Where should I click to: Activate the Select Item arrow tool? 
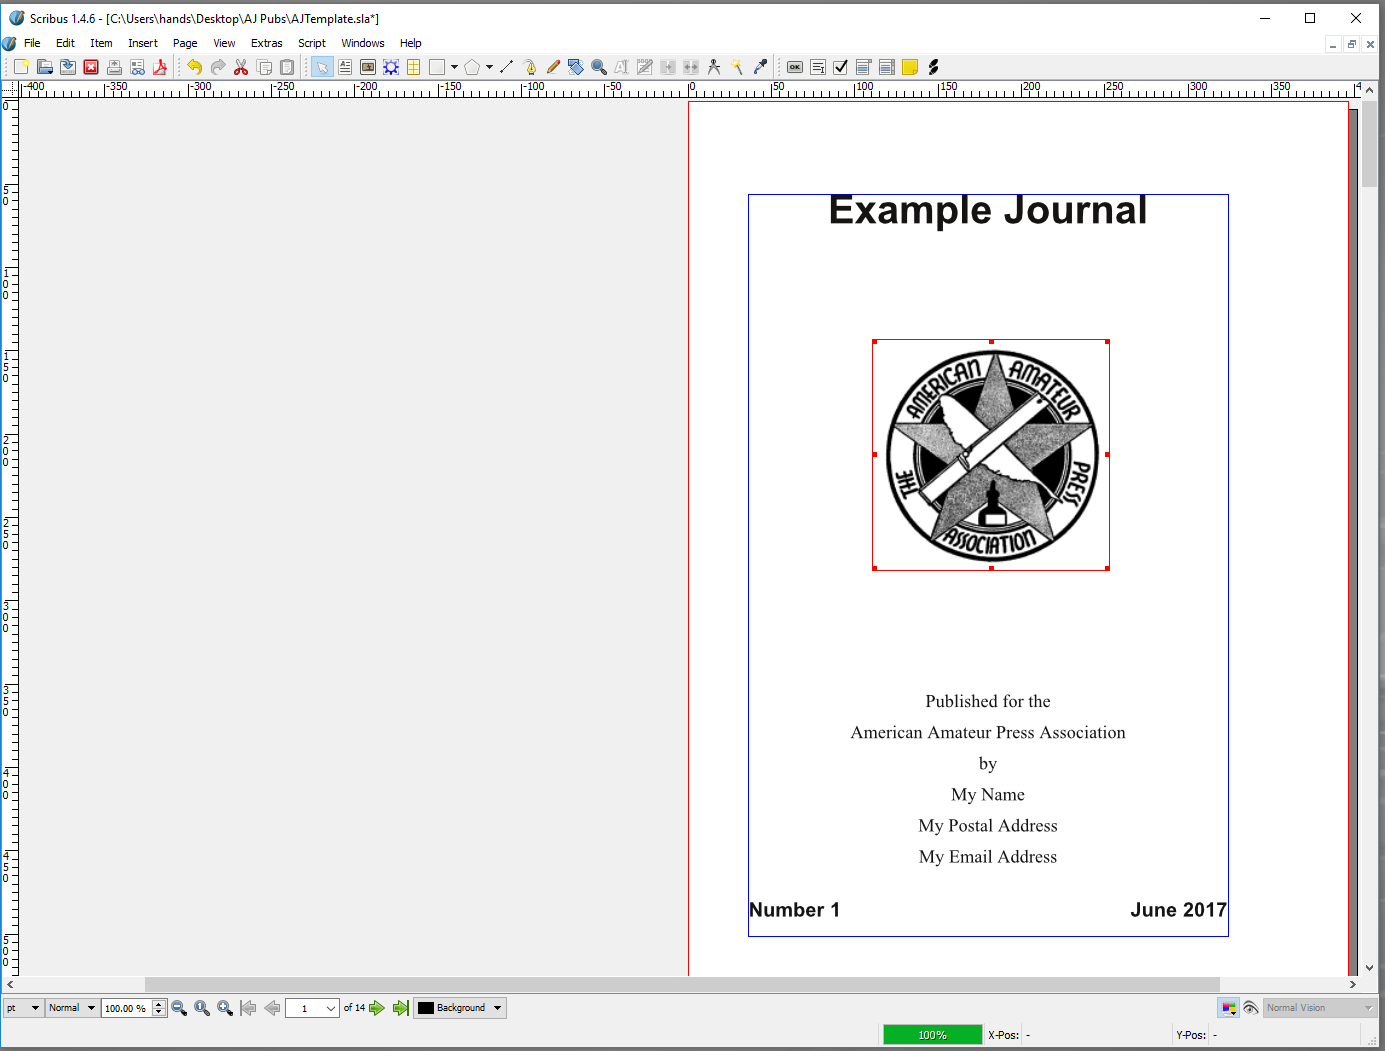tap(322, 67)
